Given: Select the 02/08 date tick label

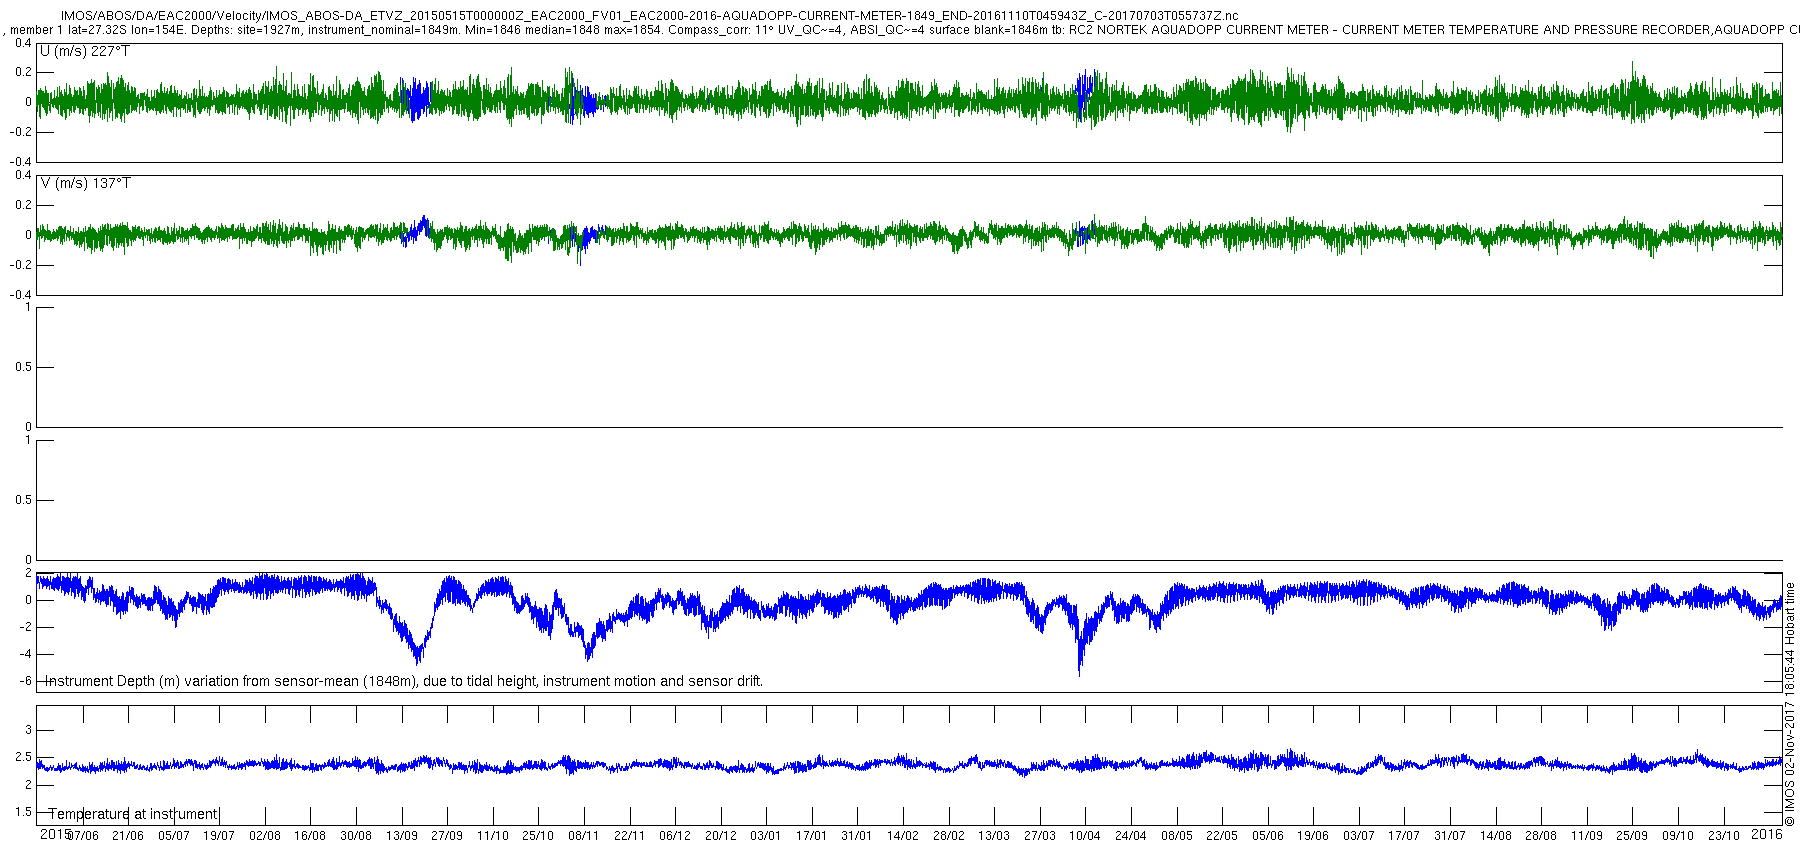Looking at the screenshot, I should click(265, 836).
